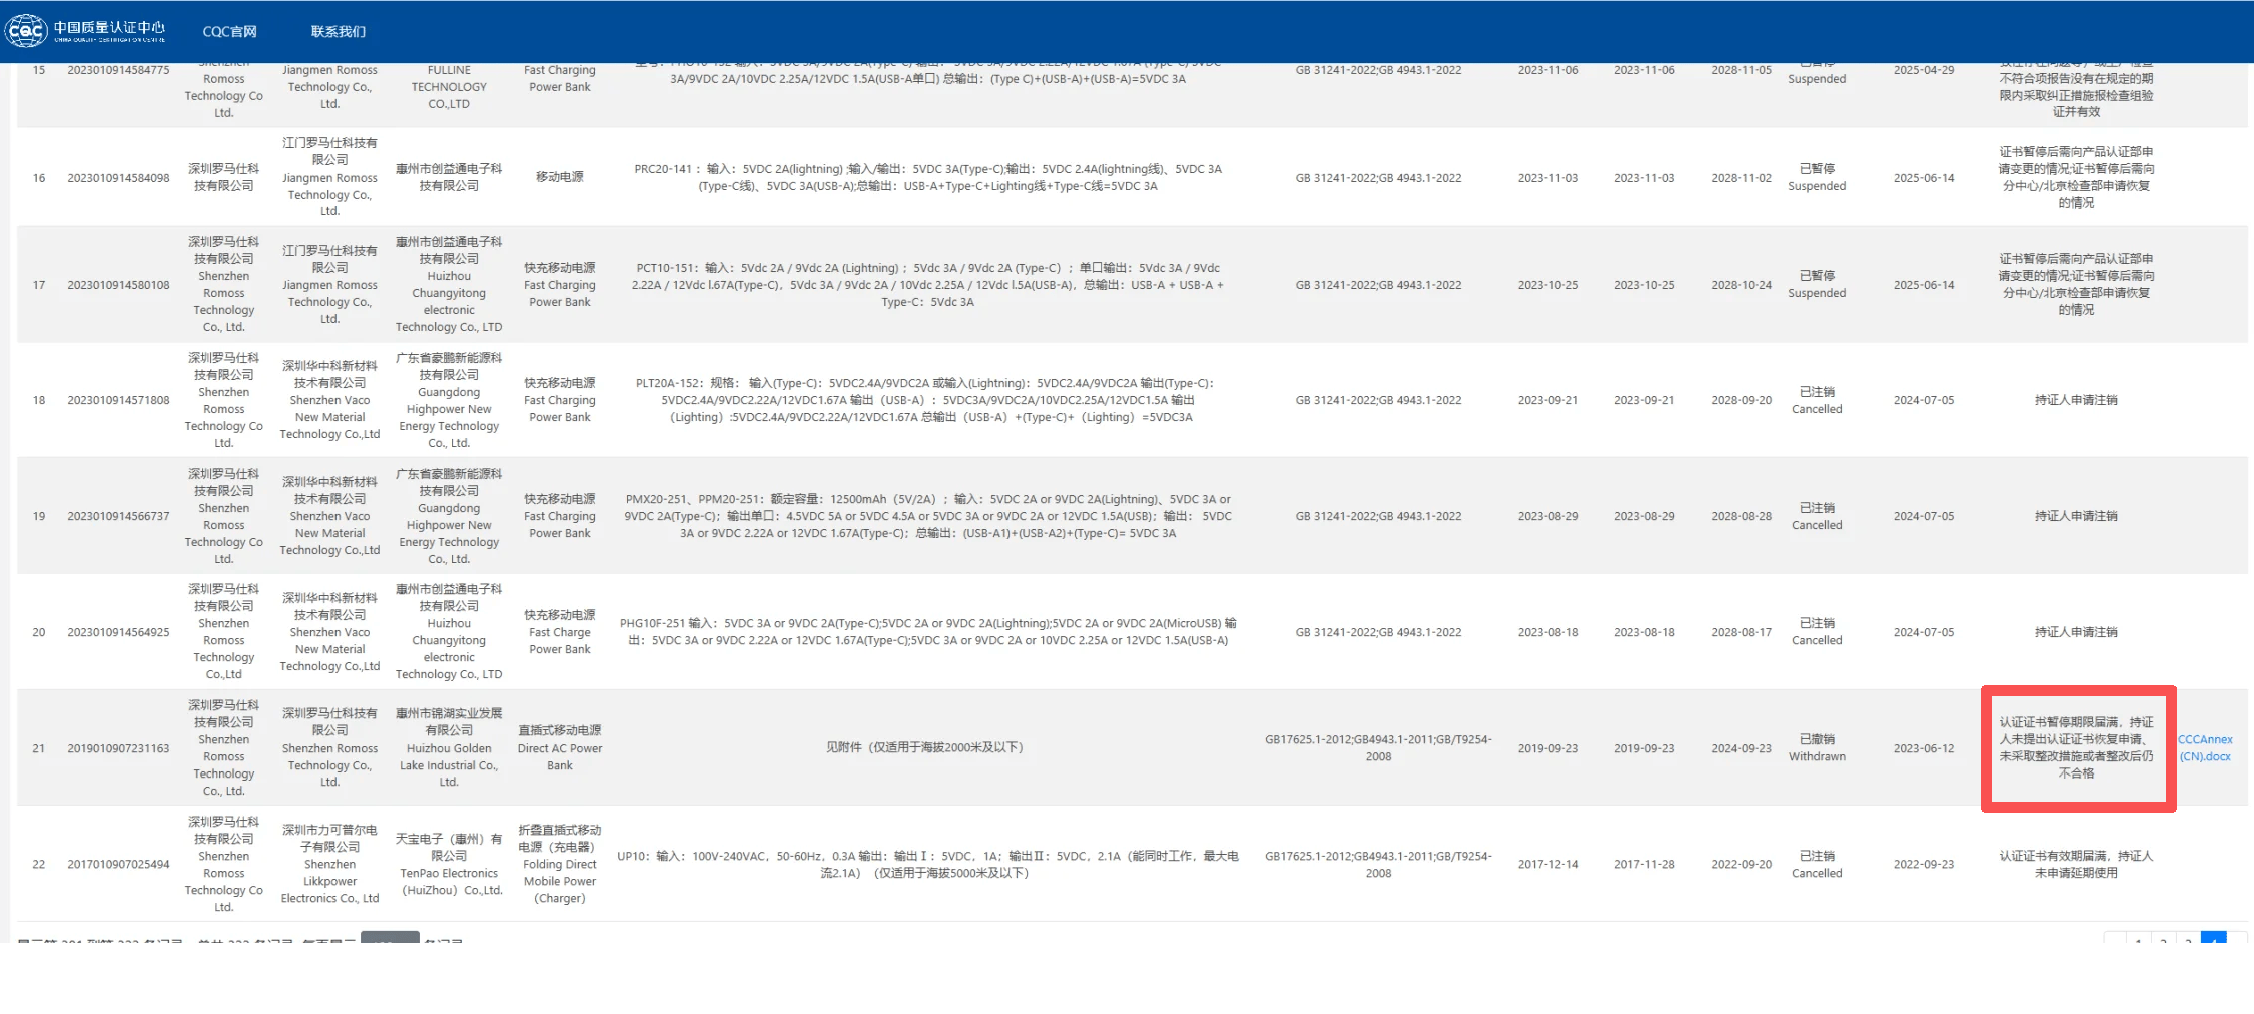Click the Shenzhen Likkpower Electronics cell
2254x1014 pixels.
[x=330, y=864]
